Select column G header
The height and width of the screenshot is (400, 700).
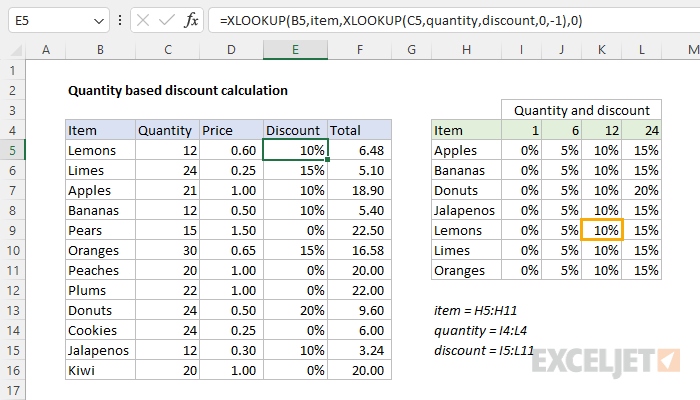[412, 50]
